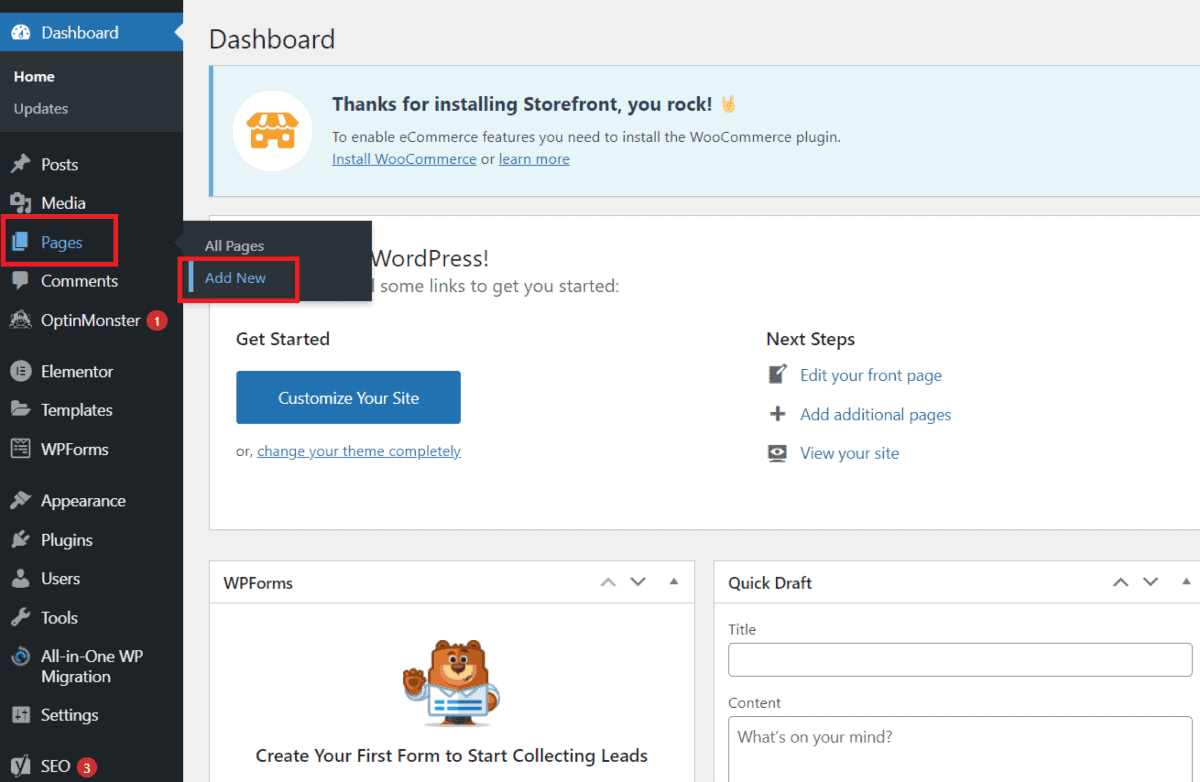Click the OptinMonster notification badge
The width and height of the screenshot is (1200, 782).
click(x=157, y=321)
